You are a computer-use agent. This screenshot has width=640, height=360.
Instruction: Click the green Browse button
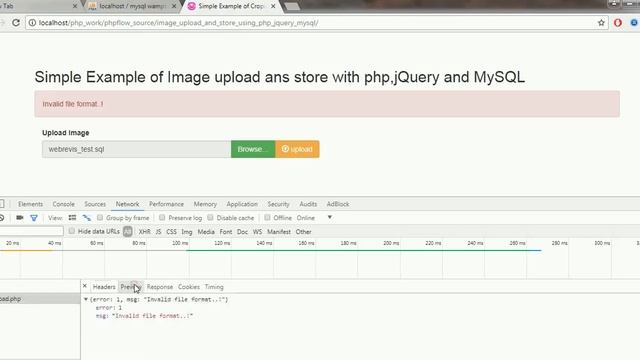coord(253,149)
